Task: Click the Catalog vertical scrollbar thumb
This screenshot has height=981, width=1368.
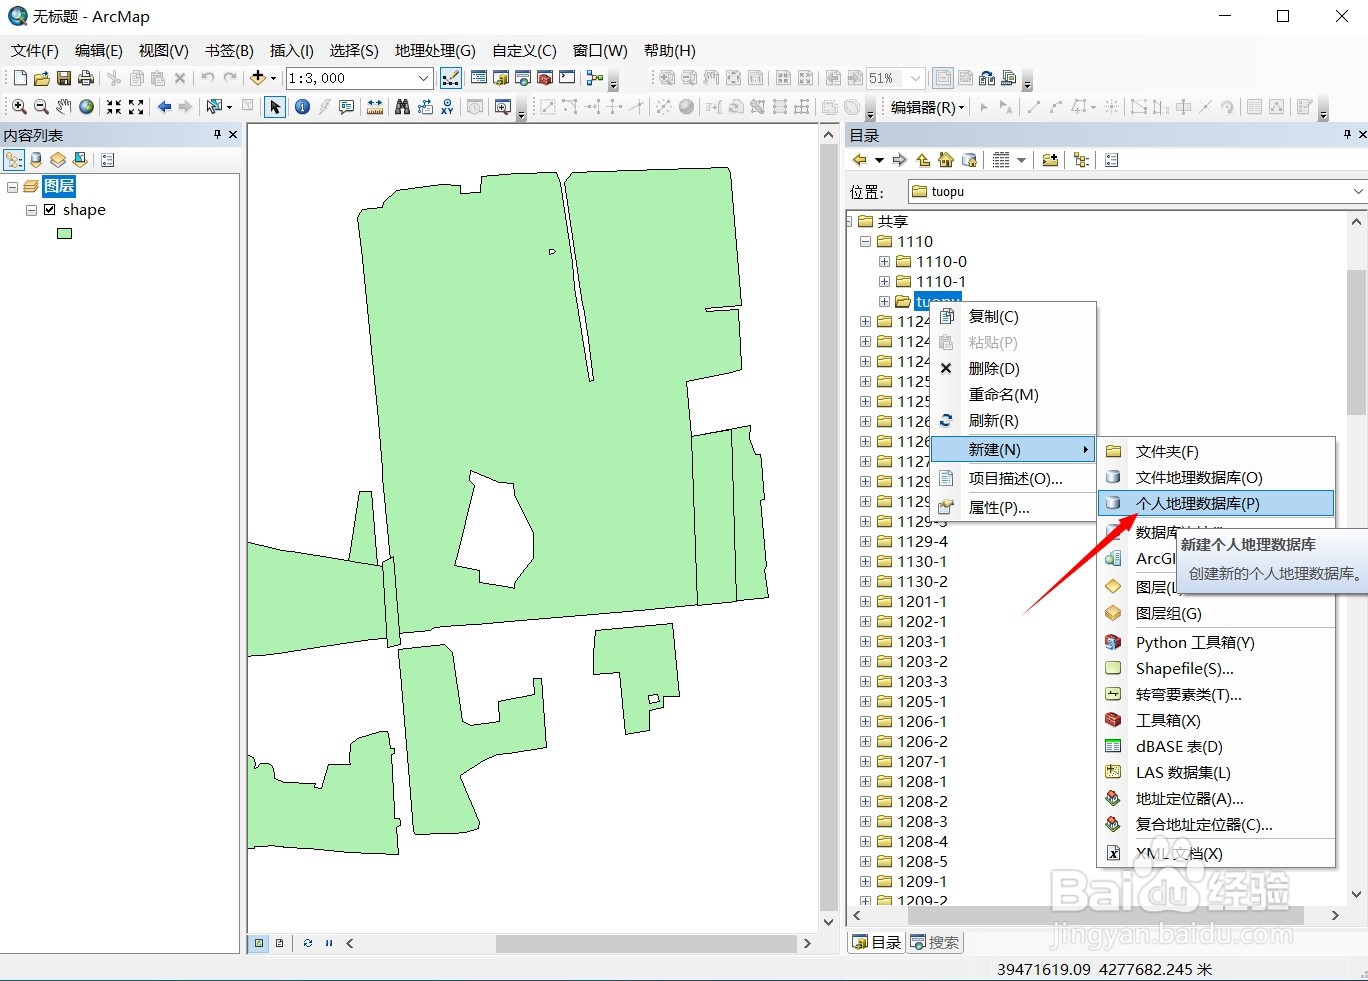Action: (1356, 342)
